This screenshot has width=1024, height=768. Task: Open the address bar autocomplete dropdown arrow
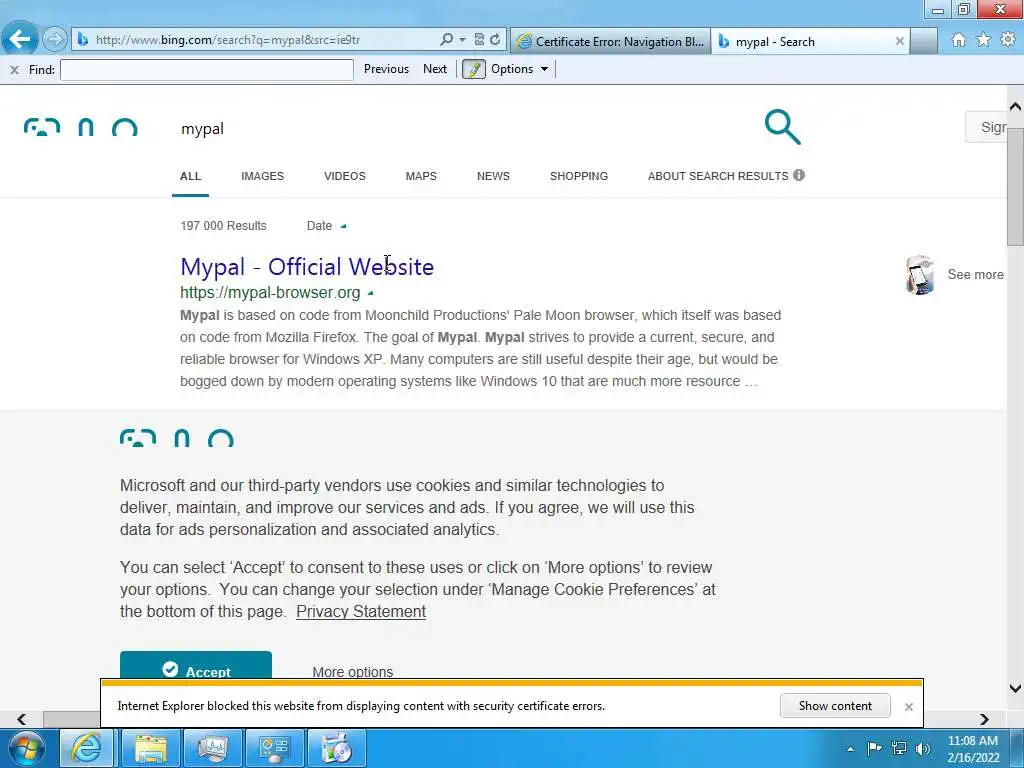(462, 40)
